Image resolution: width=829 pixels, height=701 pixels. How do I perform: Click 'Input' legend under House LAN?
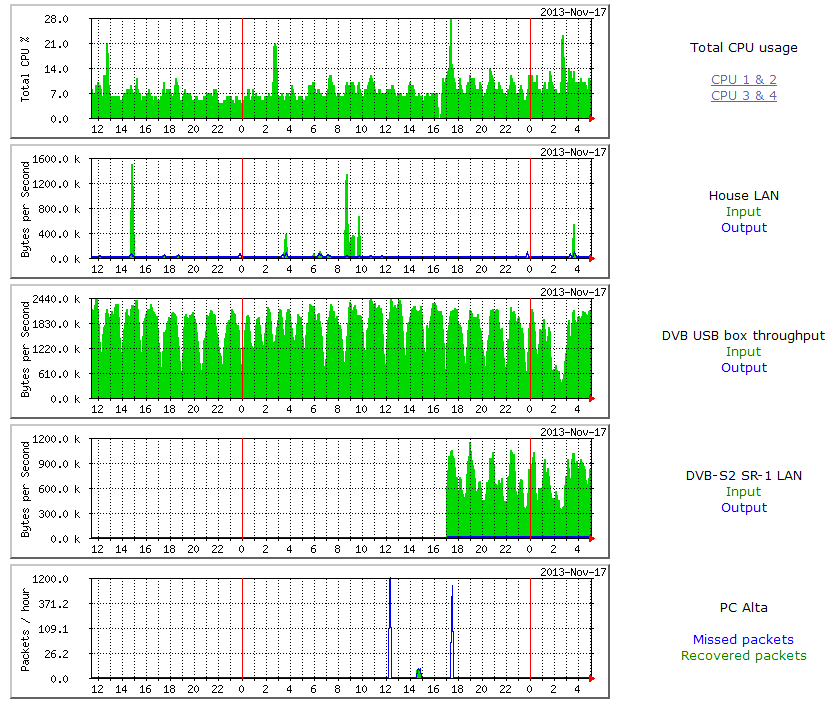pyautogui.click(x=743, y=211)
